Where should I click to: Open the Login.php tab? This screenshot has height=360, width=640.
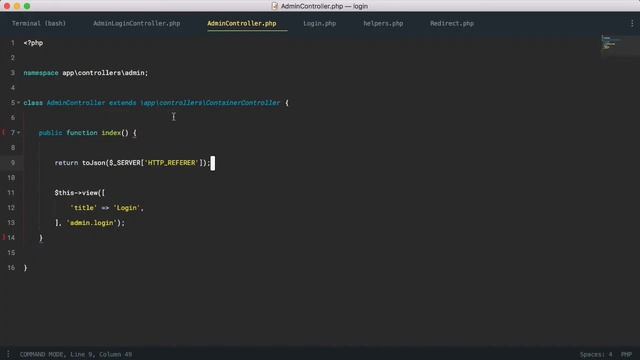tap(320, 24)
